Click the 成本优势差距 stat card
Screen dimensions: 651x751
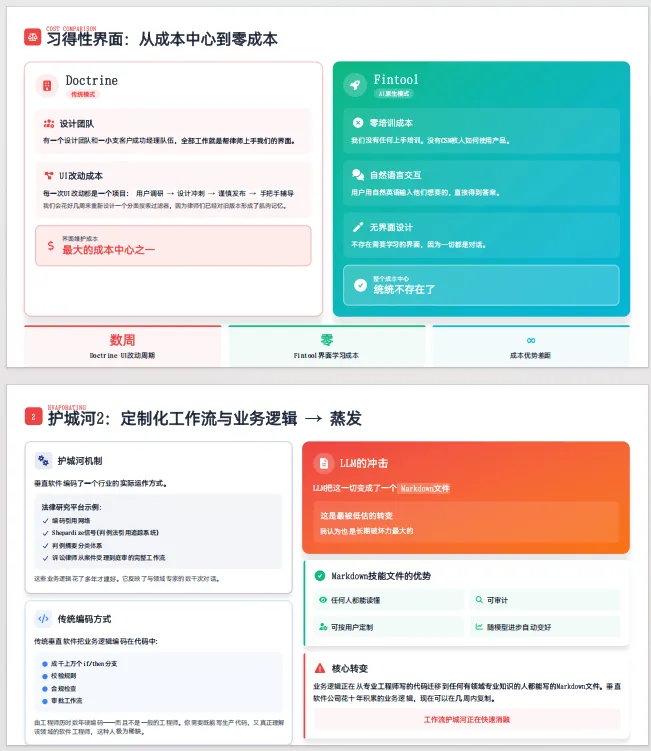point(531,346)
